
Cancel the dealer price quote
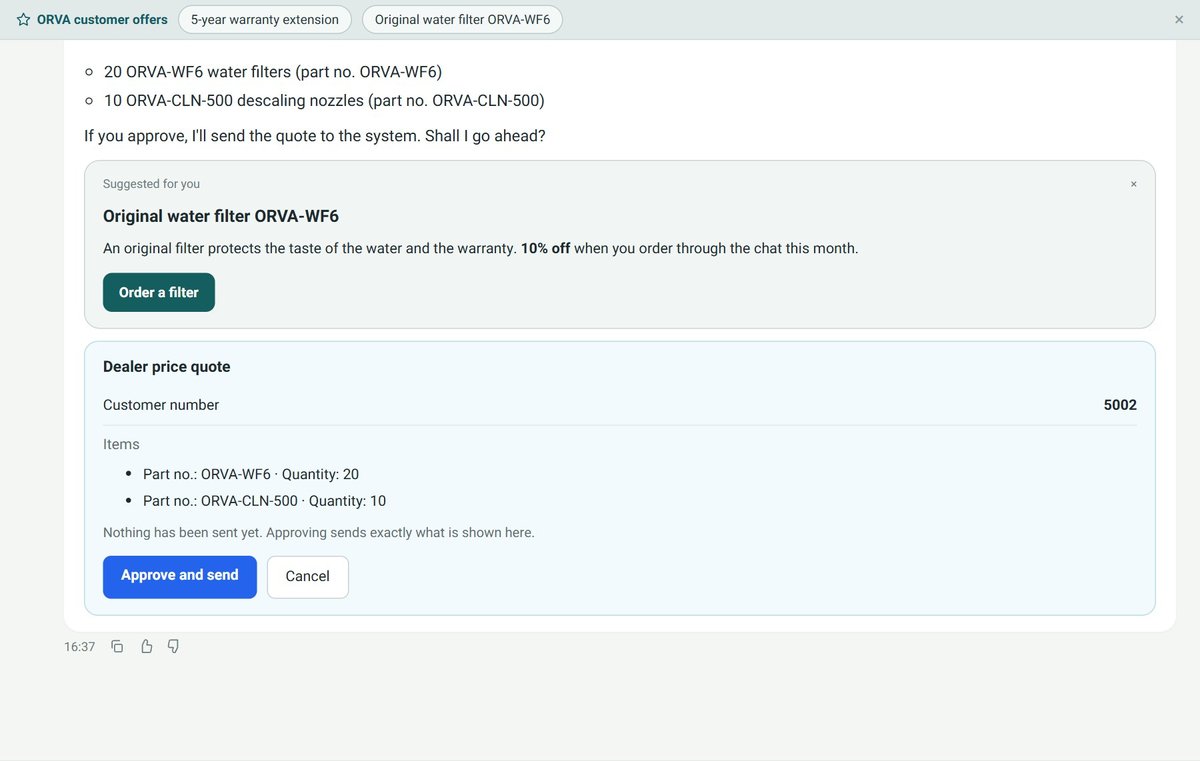click(308, 577)
